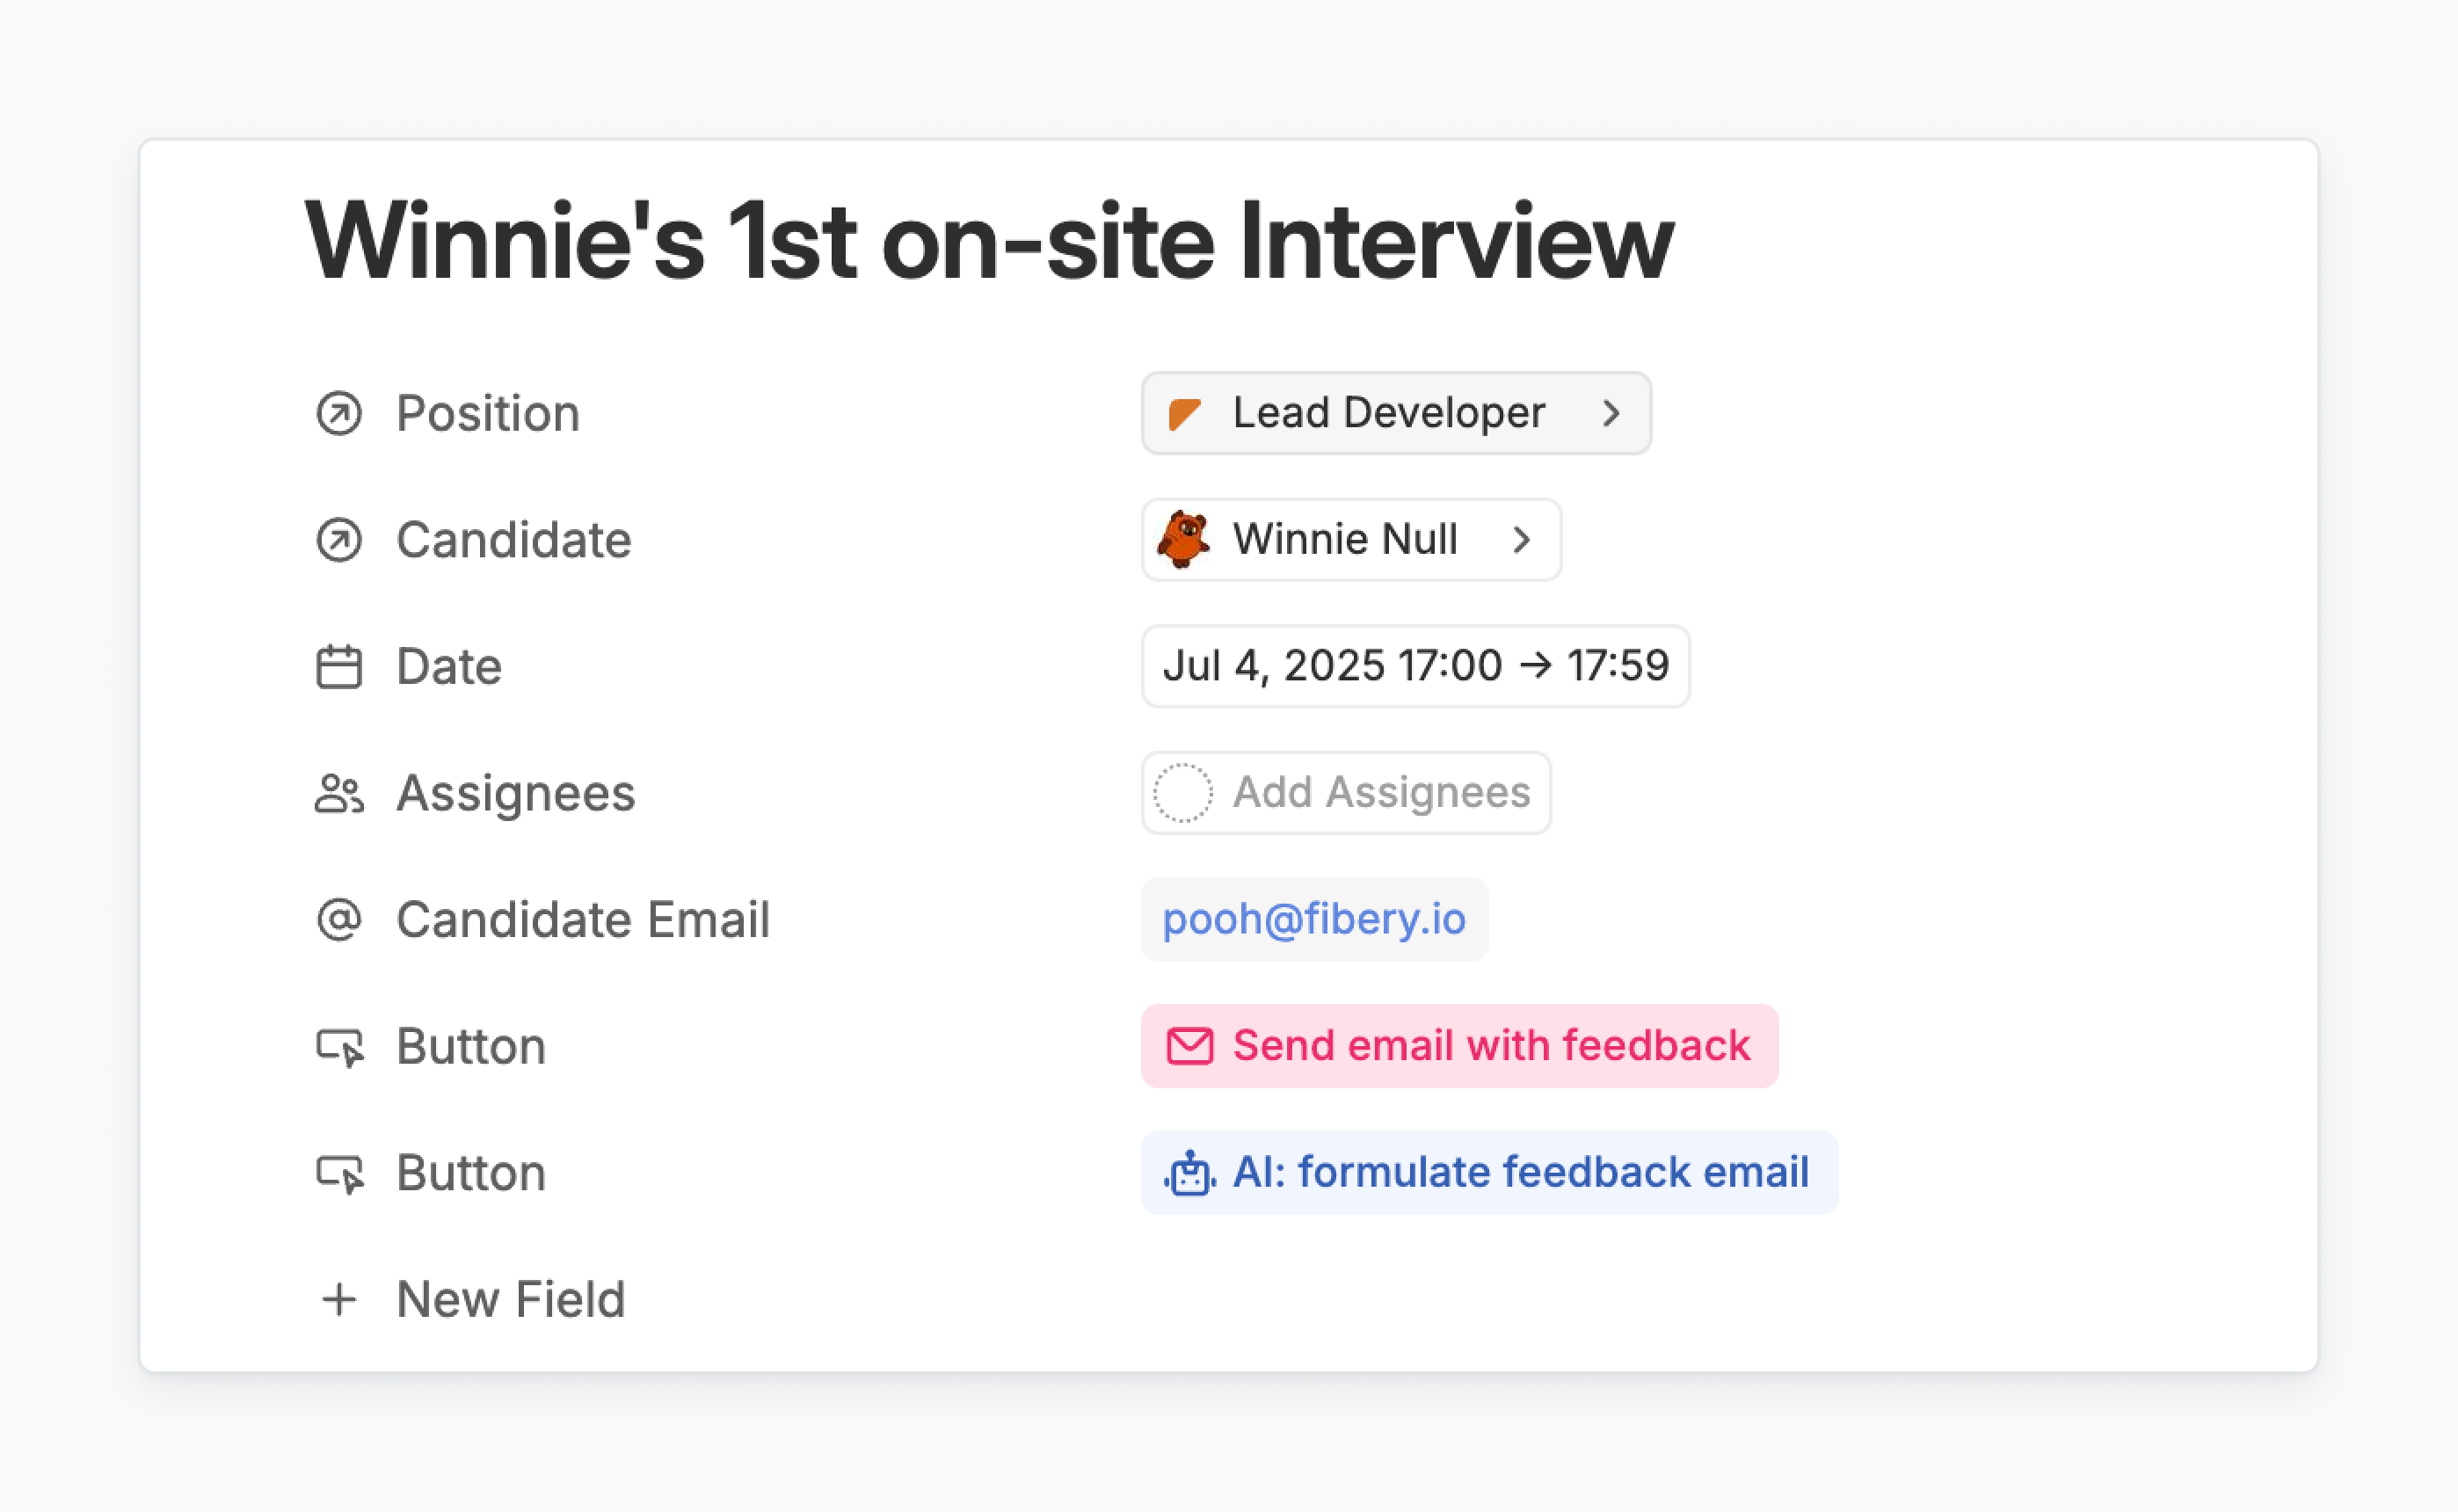This screenshot has width=2458, height=1512.
Task: Expand the Winnie Null chevron arrow
Action: click(x=1521, y=540)
